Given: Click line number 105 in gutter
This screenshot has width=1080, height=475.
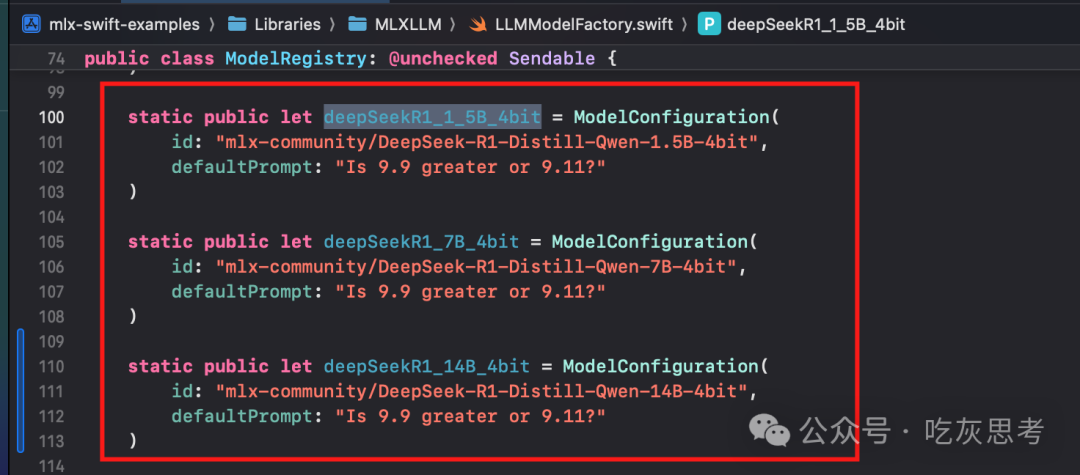Looking at the screenshot, I should pyautogui.click(x=50, y=242).
